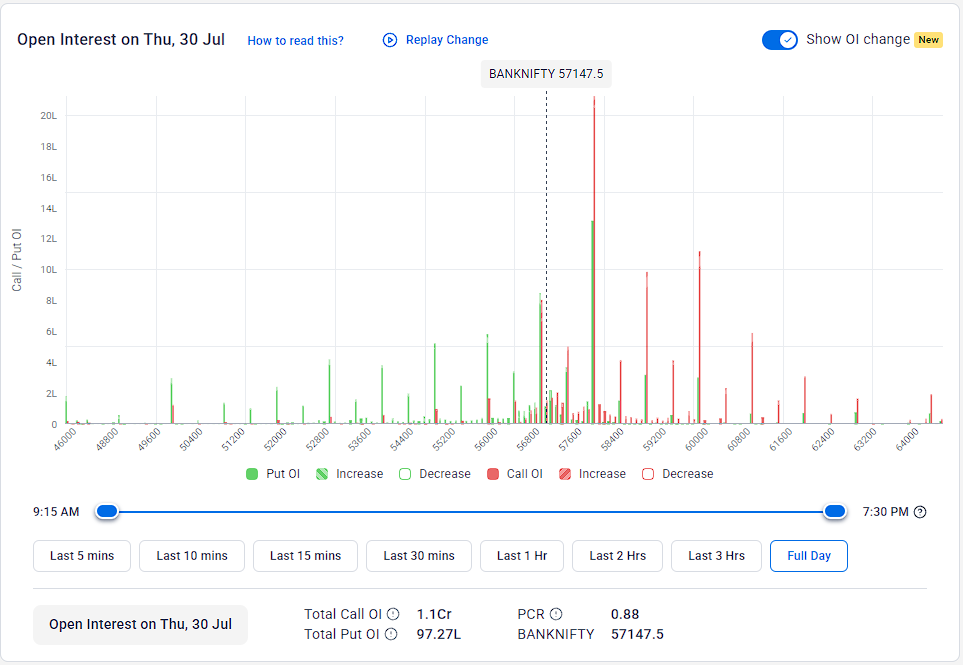Click the middle of the time range track
The width and height of the screenshot is (963, 665).
[470, 511]
